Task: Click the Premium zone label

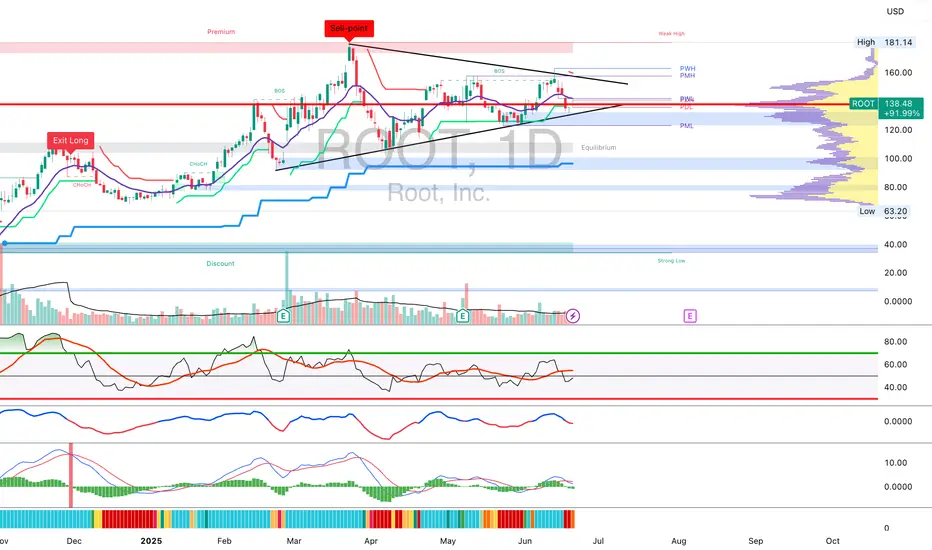Action: 221,32
